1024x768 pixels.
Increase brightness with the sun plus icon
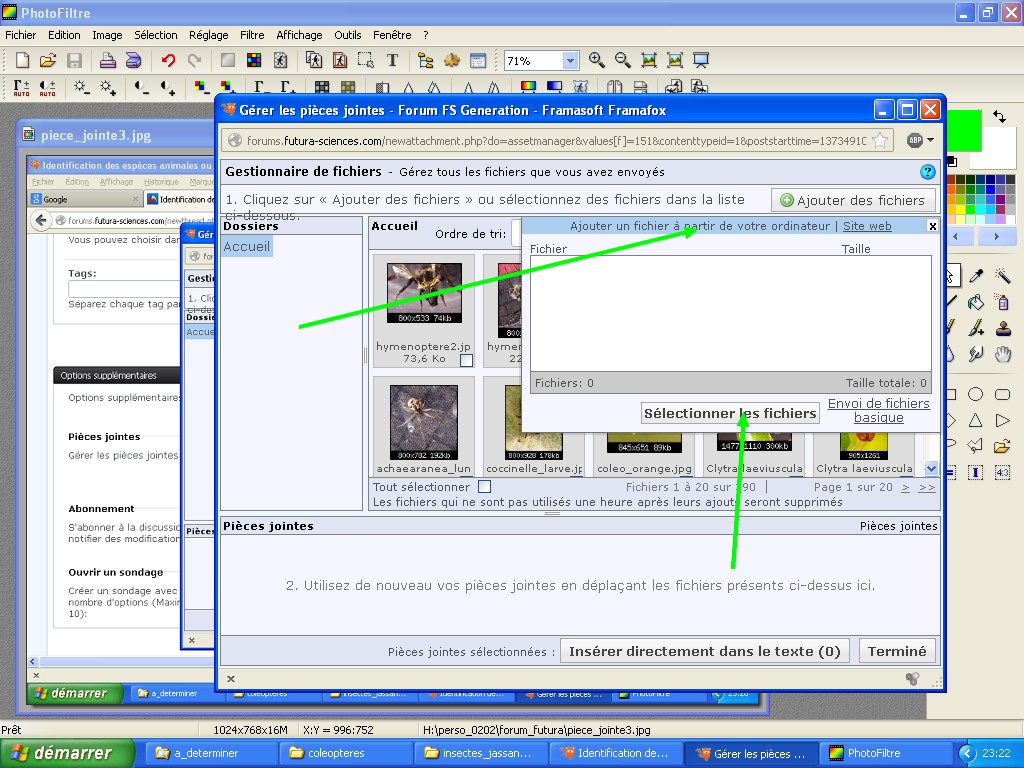coord(108,88)
